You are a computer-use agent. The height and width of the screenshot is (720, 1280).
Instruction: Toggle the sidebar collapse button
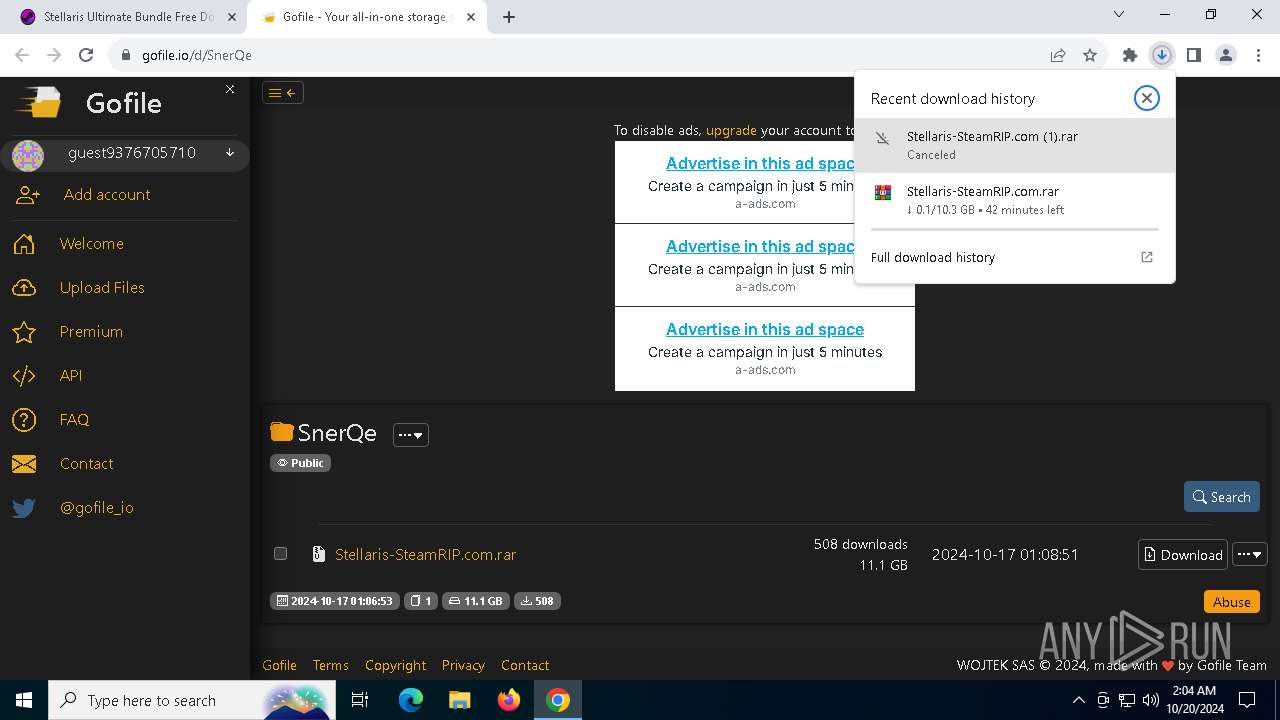tap(283, 93)
